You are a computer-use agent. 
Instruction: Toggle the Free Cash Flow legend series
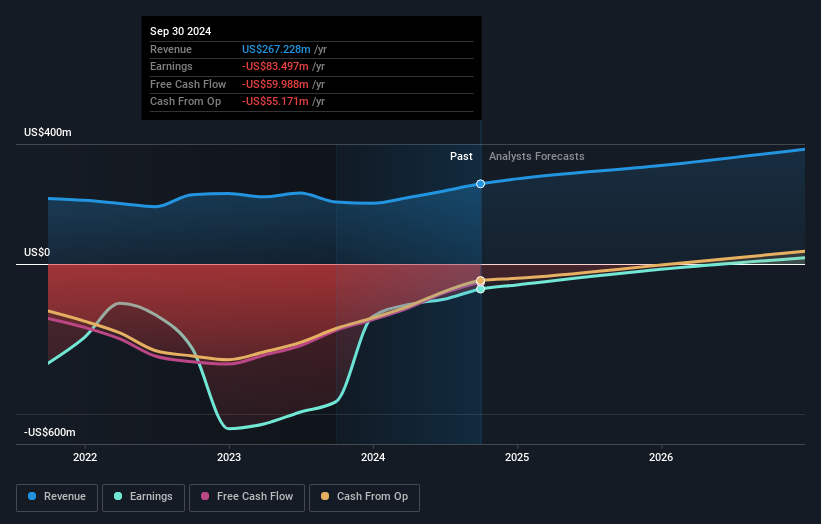click(x=247, y=497)
